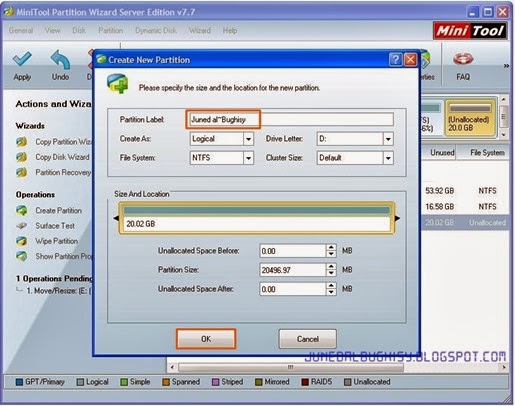
Task: Click the Copy Disk Wizard icon
Action: tap(22, 157)
